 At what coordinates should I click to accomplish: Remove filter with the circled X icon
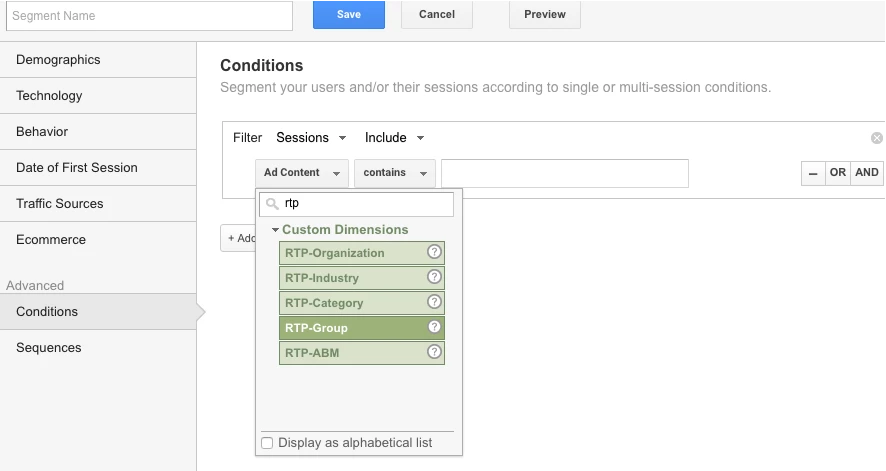(x=877, y=138)
